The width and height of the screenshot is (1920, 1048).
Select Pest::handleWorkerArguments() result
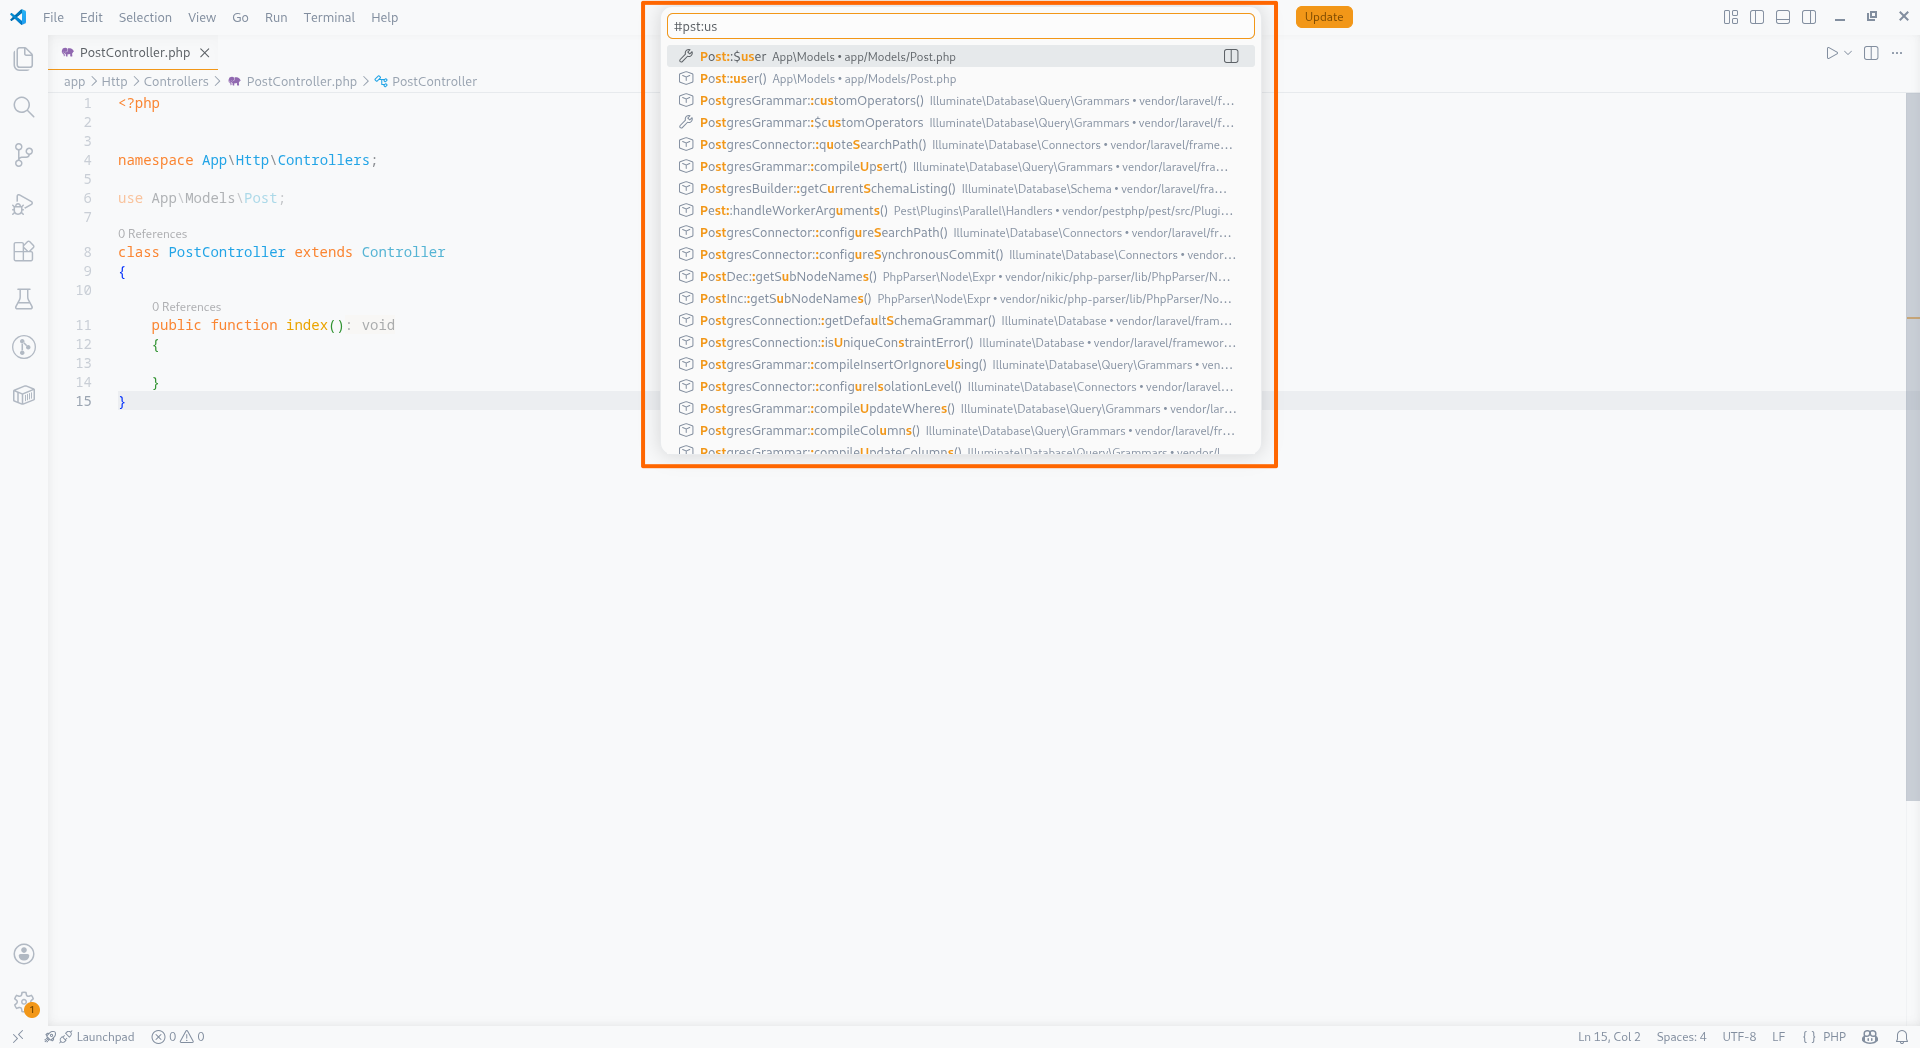pyautogui.click(x=960, y=211)
